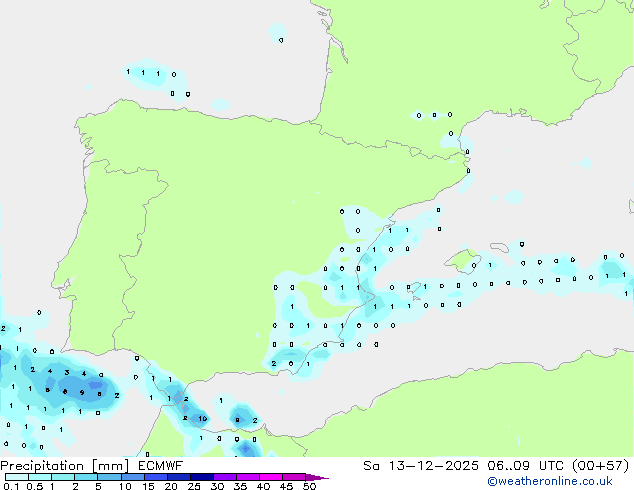Click the legend label '0.5'
Viewport: 634px width, 490px height.
(x=34, y=486)
